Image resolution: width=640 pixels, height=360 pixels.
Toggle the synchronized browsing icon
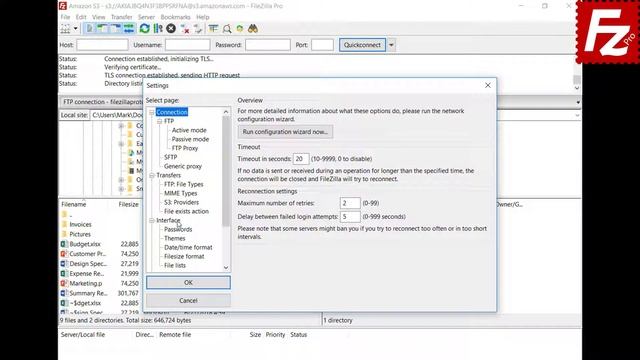click(x=240, y=29)
